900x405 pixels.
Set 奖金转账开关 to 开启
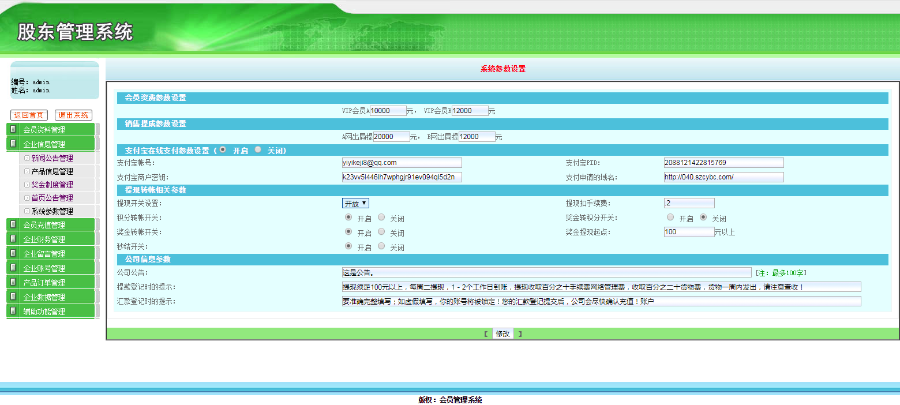click(x=348, y=232)
